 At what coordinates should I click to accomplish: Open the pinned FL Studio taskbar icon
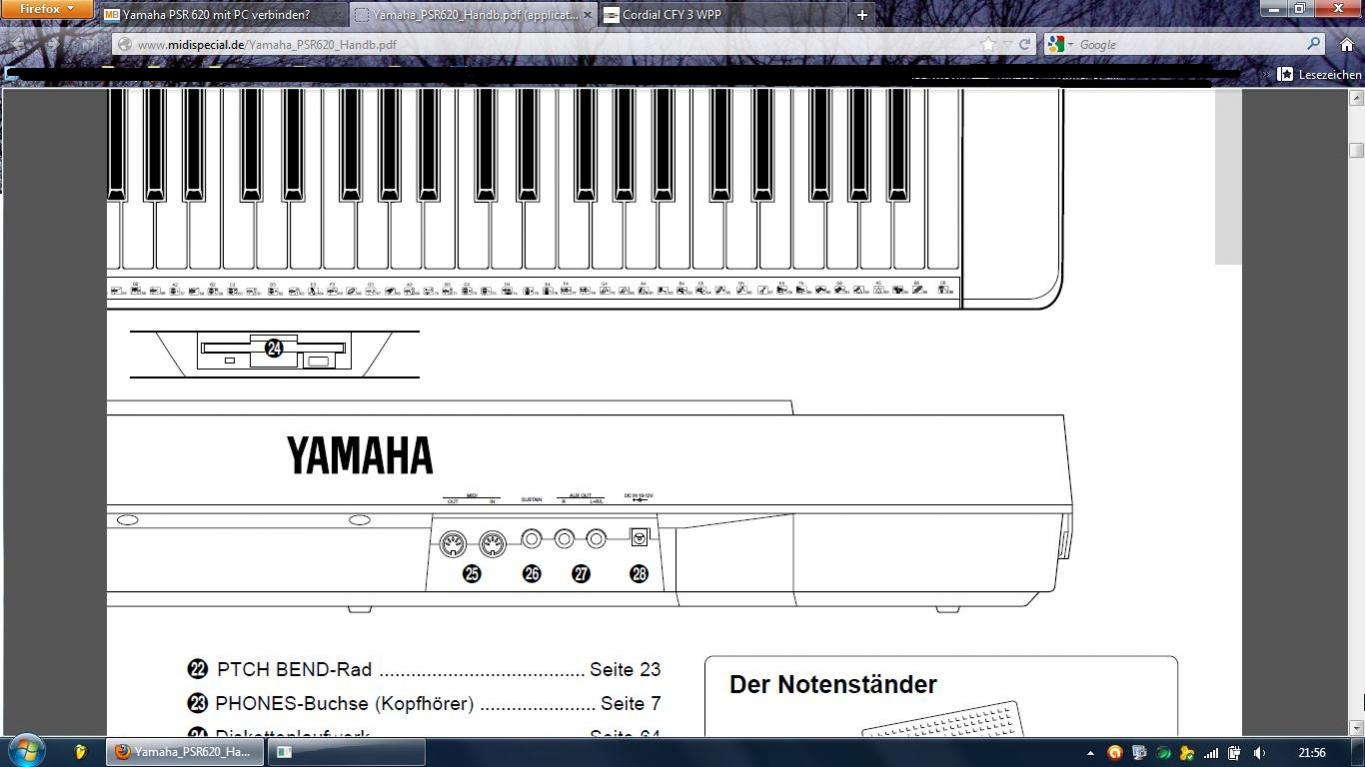click(x=80, y=752)
